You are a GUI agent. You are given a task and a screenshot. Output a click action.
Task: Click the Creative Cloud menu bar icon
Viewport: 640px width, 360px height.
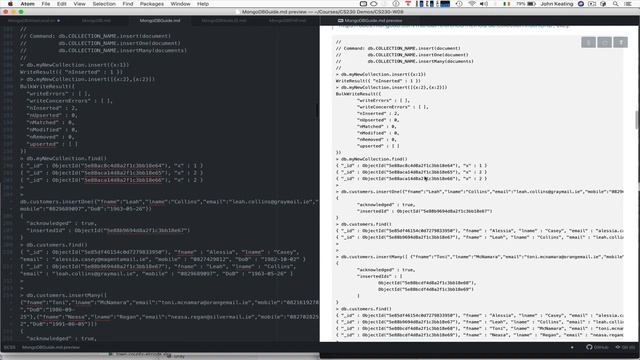click(x=373, y=4)
